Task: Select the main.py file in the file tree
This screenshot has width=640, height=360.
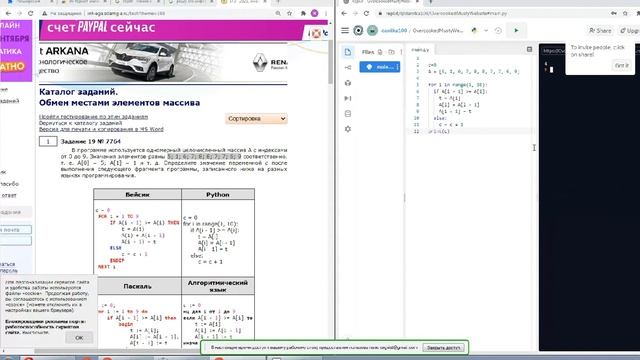Action: pos(380,67)
